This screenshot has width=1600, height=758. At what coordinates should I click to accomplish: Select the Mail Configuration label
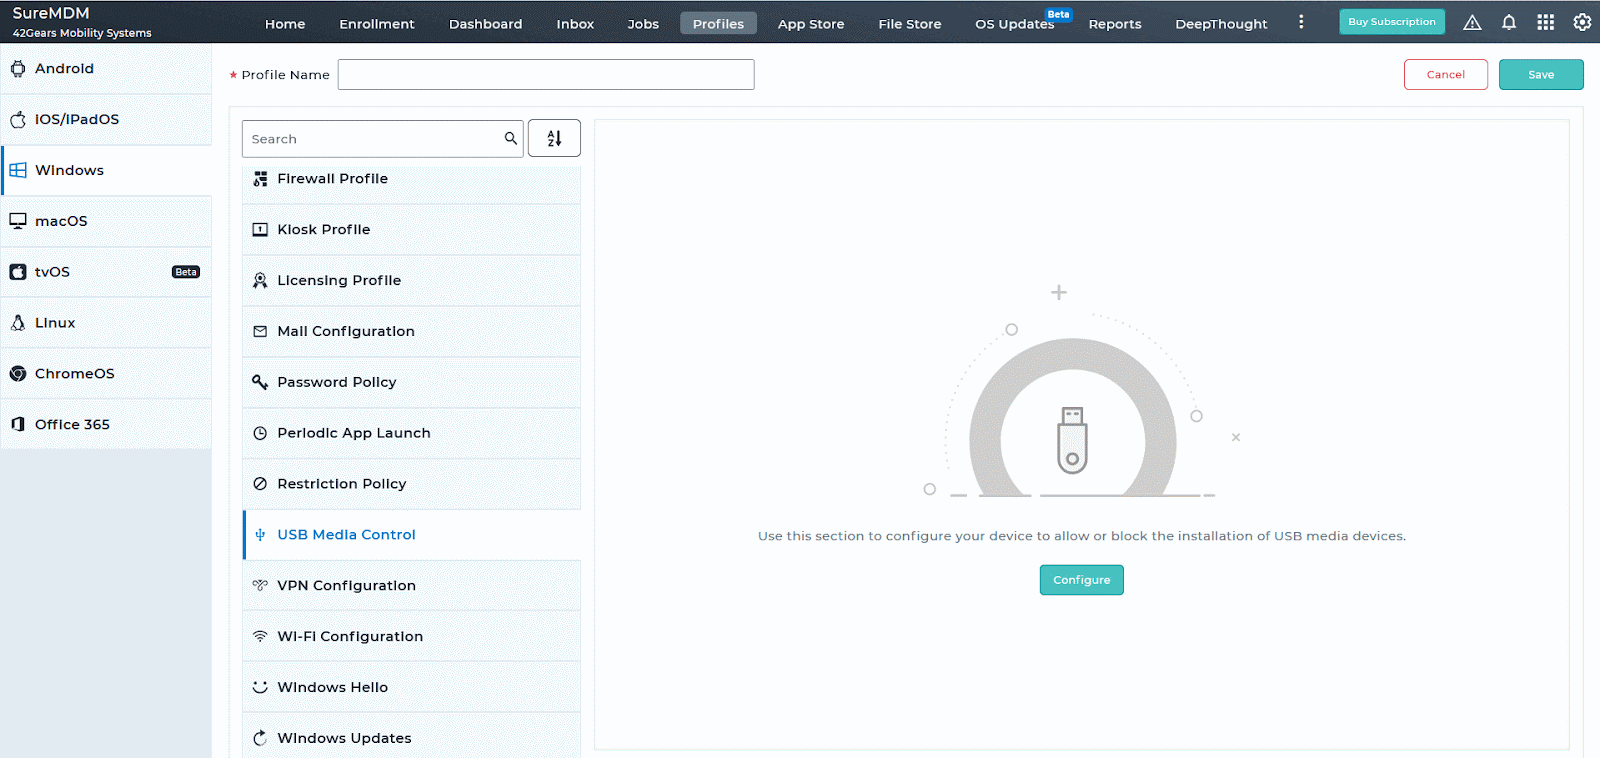(x=346, y=331)
